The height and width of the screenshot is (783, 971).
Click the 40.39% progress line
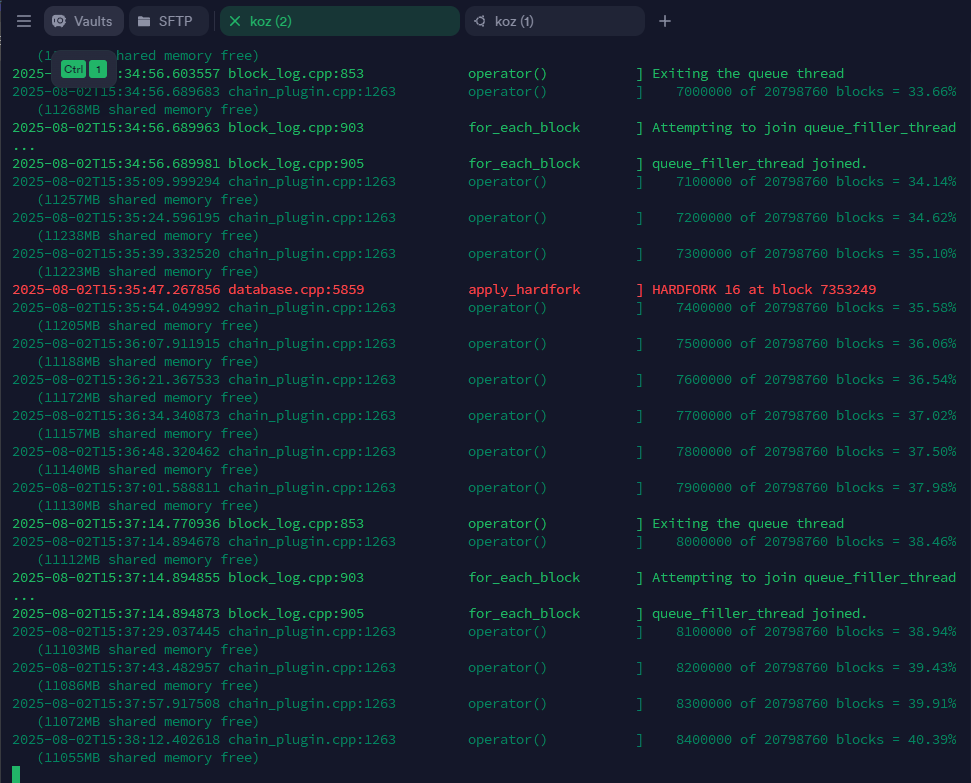(484, 740)
